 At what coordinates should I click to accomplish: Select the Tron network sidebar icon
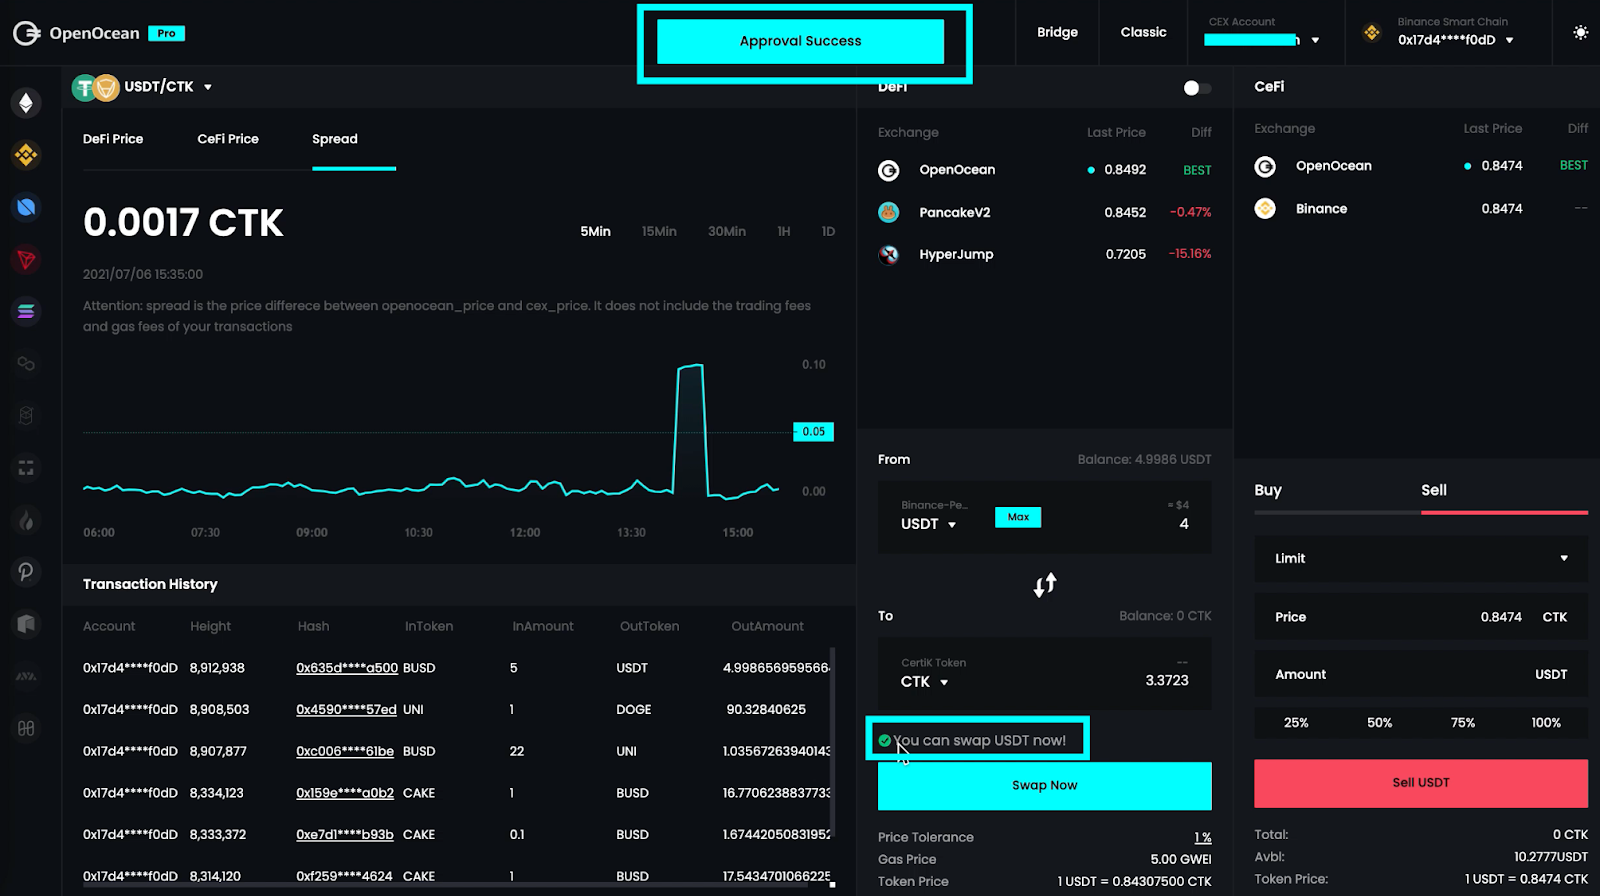tap(26, 260)
